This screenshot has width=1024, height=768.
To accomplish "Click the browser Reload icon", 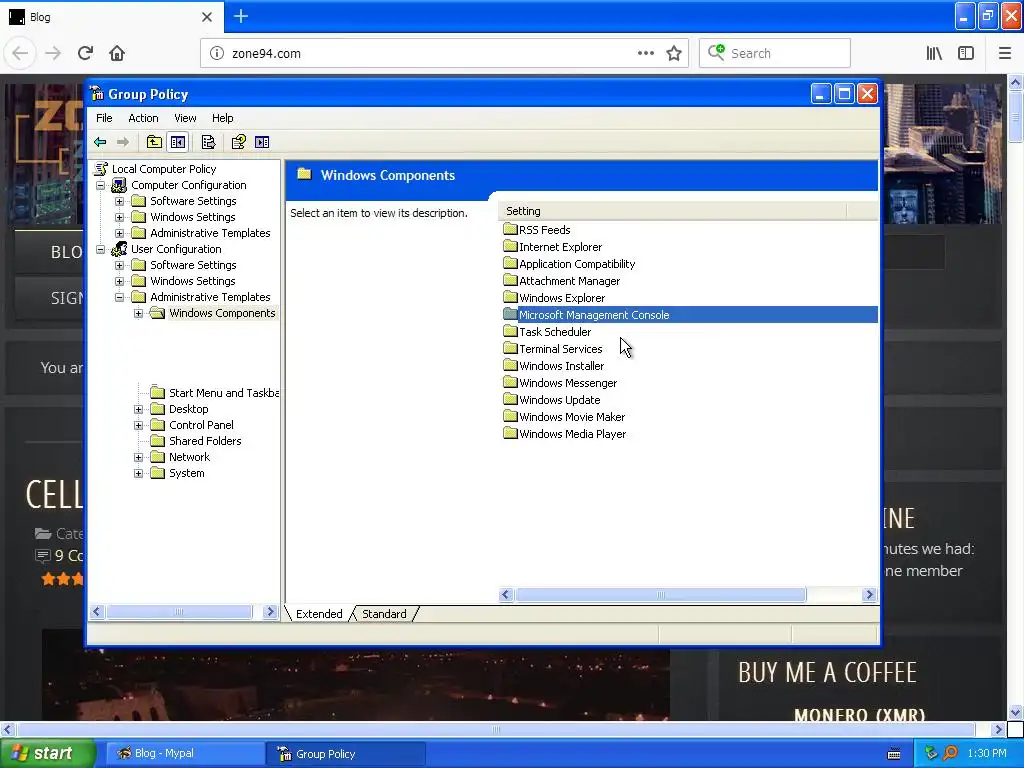I will 85,53.
